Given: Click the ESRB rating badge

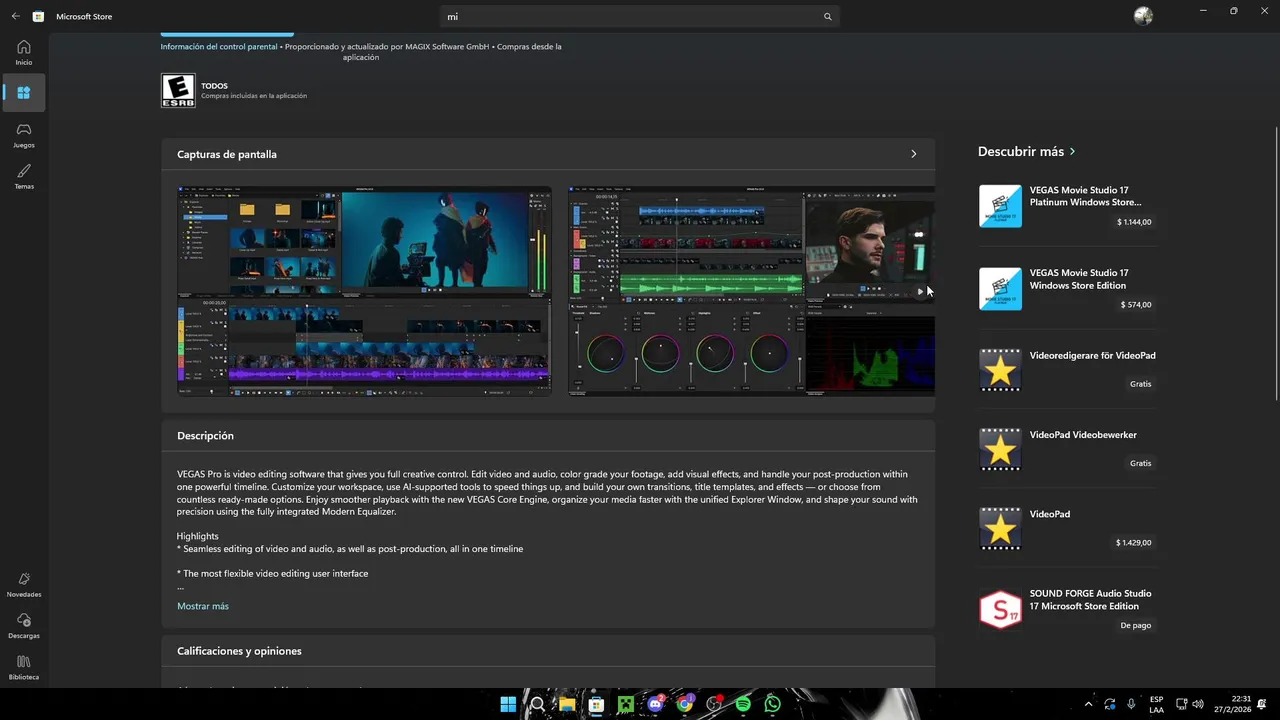Looking at the screenshot, I should [x=178, y=90].
